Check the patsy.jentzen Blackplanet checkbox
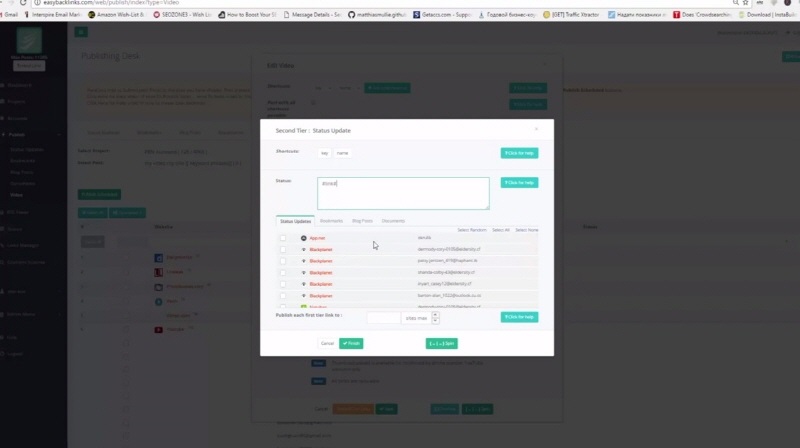The image size is (800, 448). click(283, 261)
